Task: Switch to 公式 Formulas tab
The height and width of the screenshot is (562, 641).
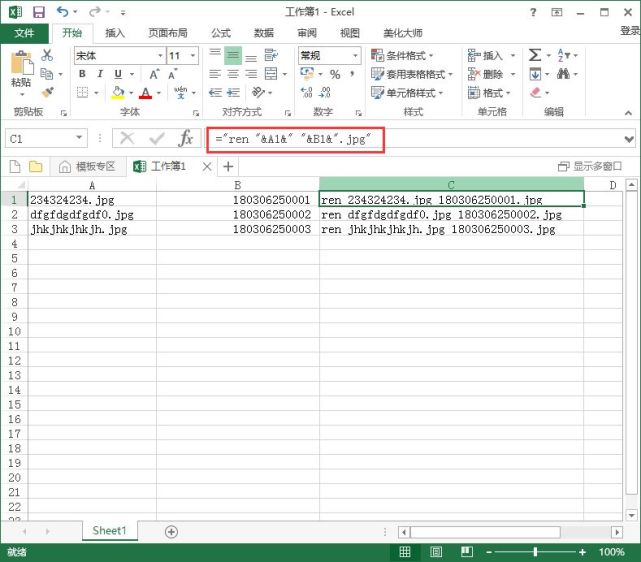Action: coord(221,33)
